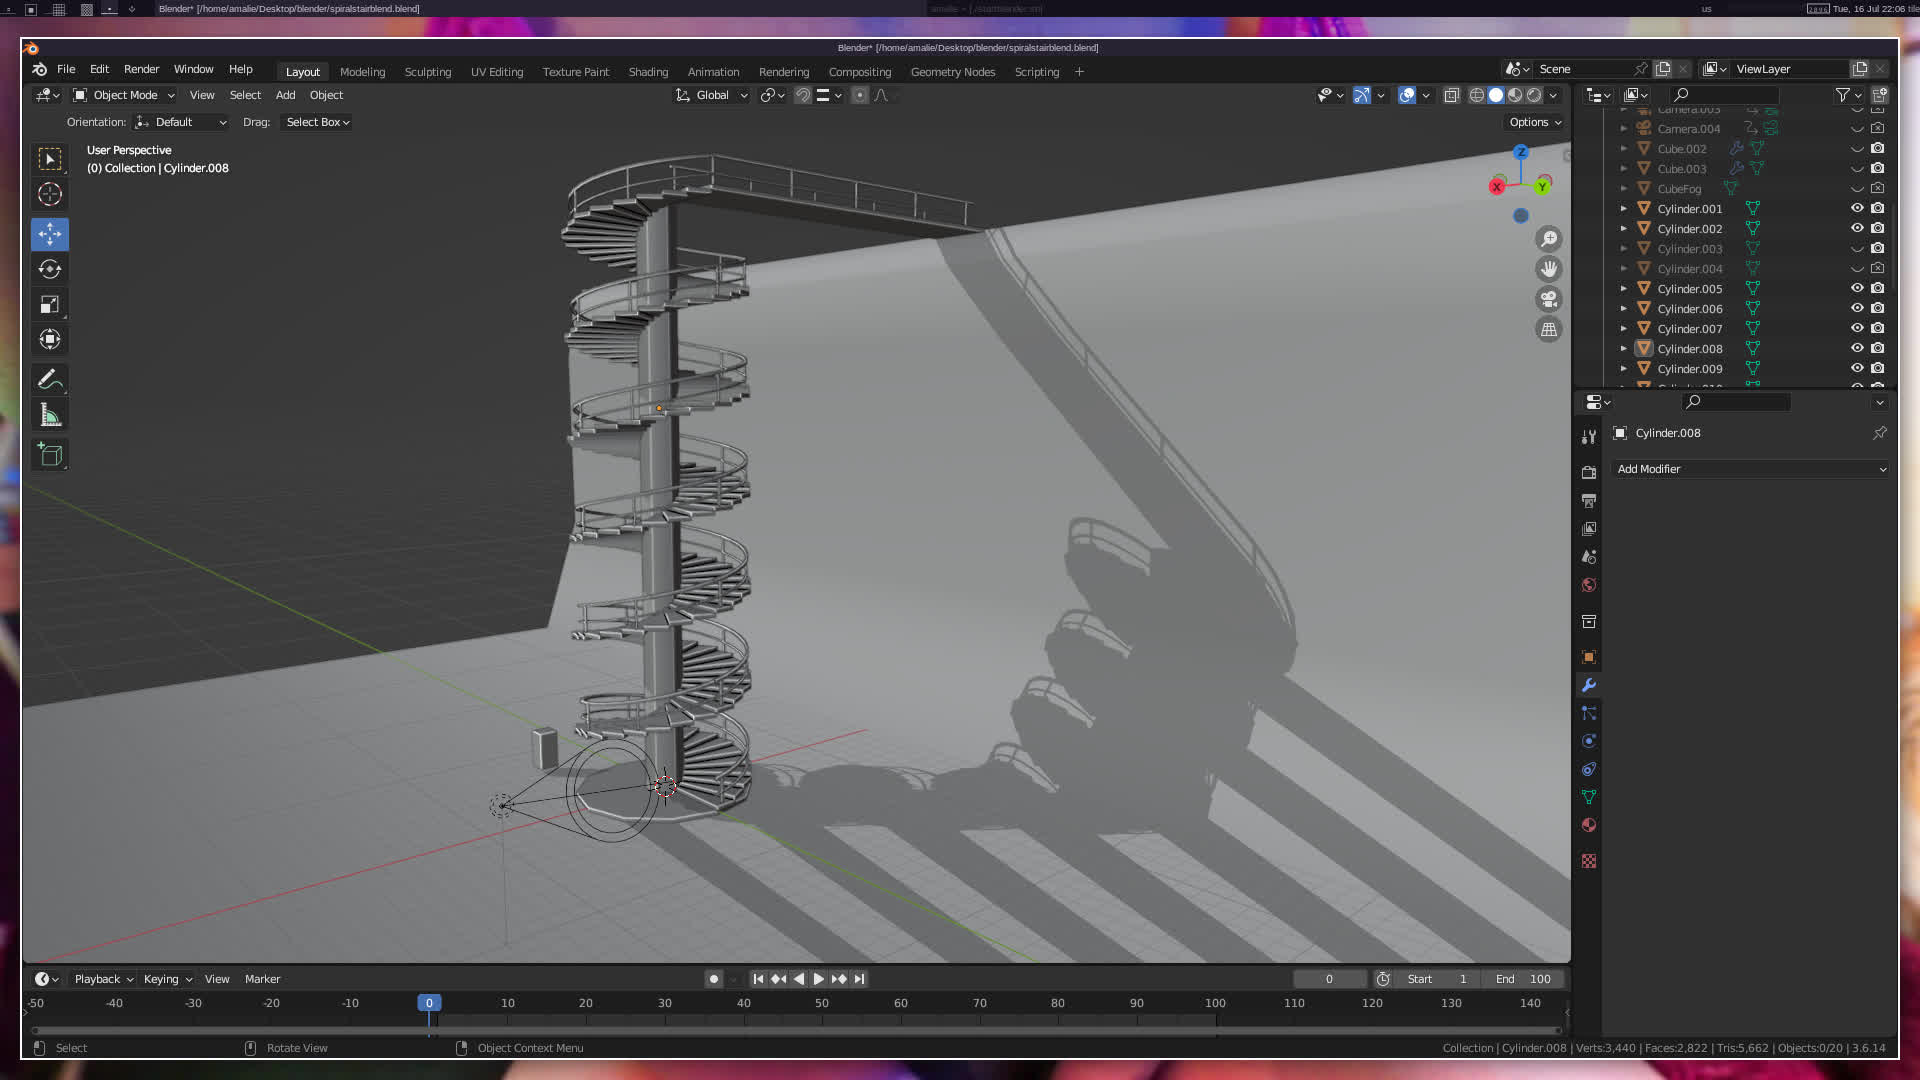Select the Move tool in the toolbar

pos(49,234)
